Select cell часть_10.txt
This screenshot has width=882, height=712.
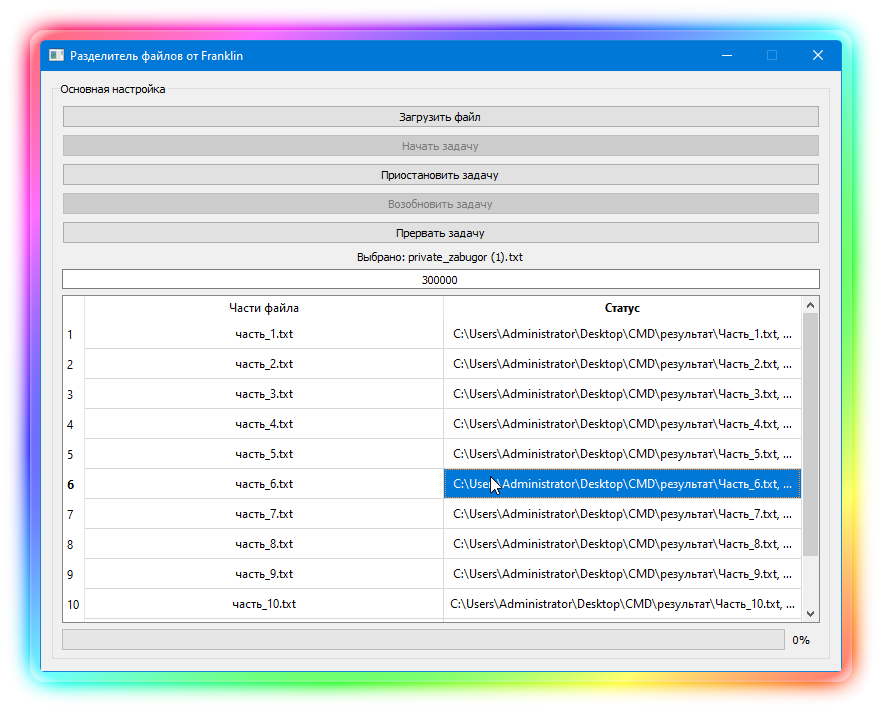264,604
